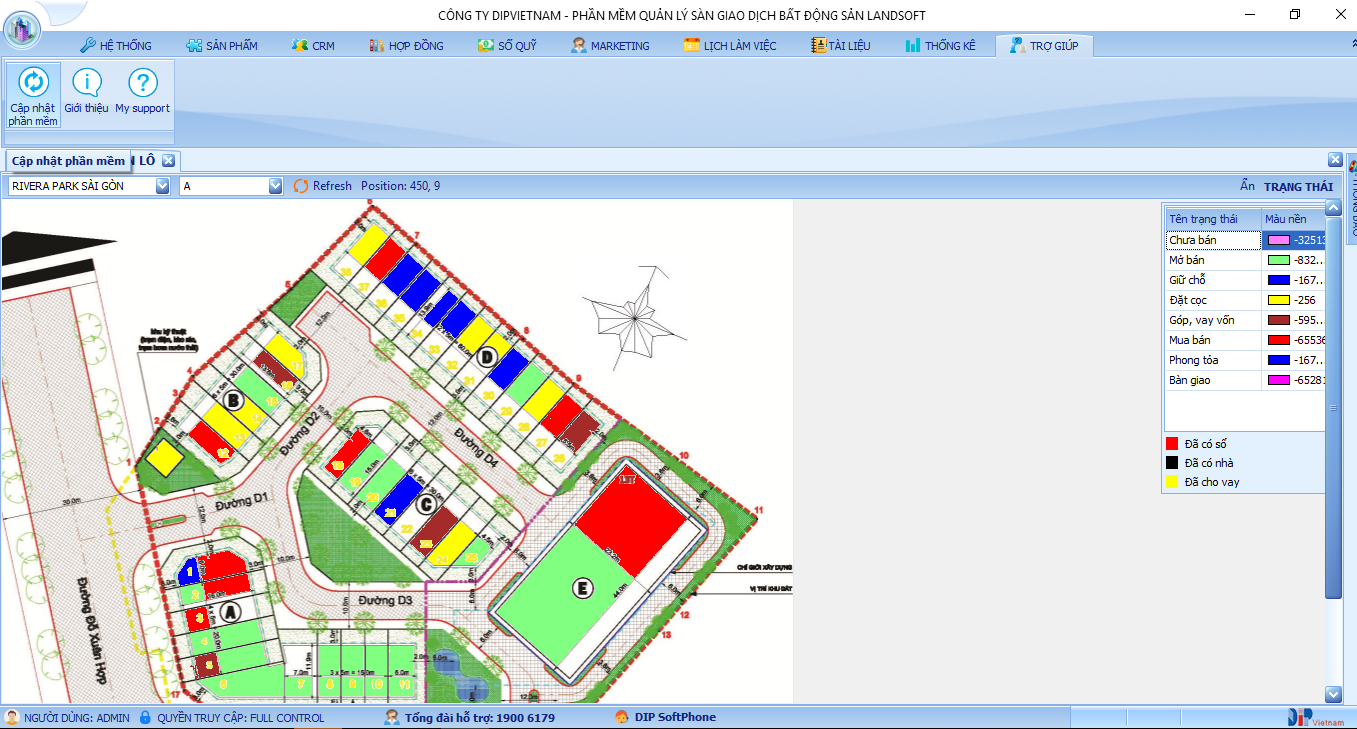Click the red swatch for Mua bán
Screen dimensions: 1357x729
coord(1278,340)
